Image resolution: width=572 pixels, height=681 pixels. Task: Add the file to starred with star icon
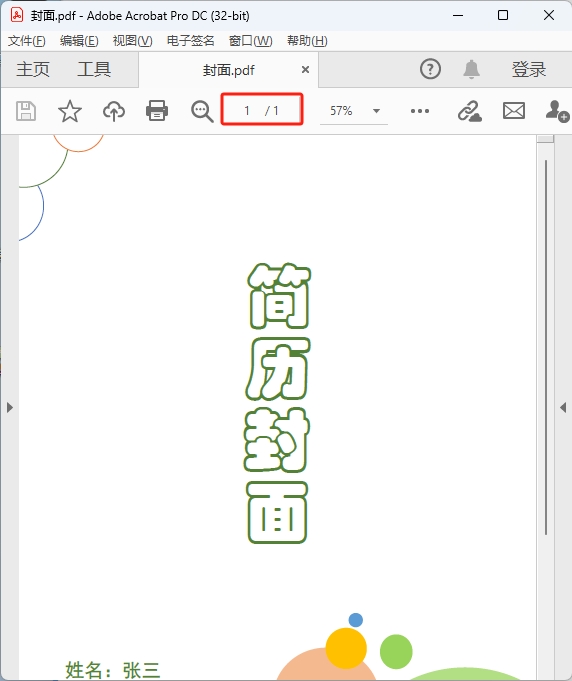coord(70,111)
